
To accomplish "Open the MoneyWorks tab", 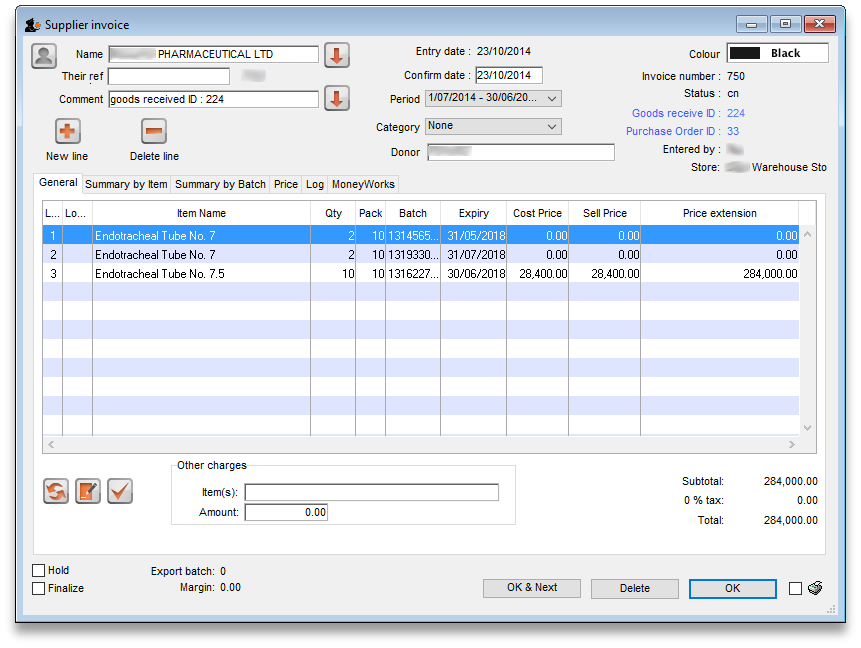I will [363, 184].
